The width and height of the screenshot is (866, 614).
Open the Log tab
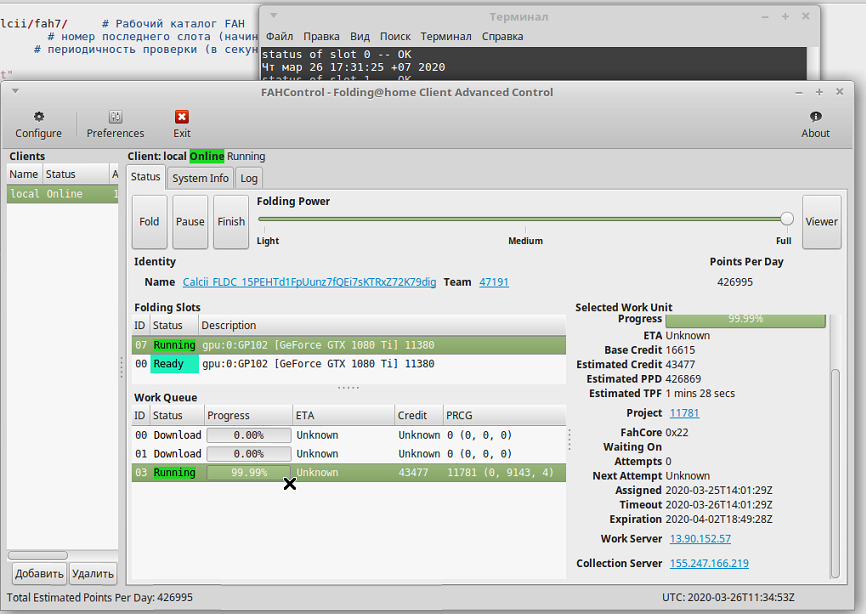click(x=249, y=178)
